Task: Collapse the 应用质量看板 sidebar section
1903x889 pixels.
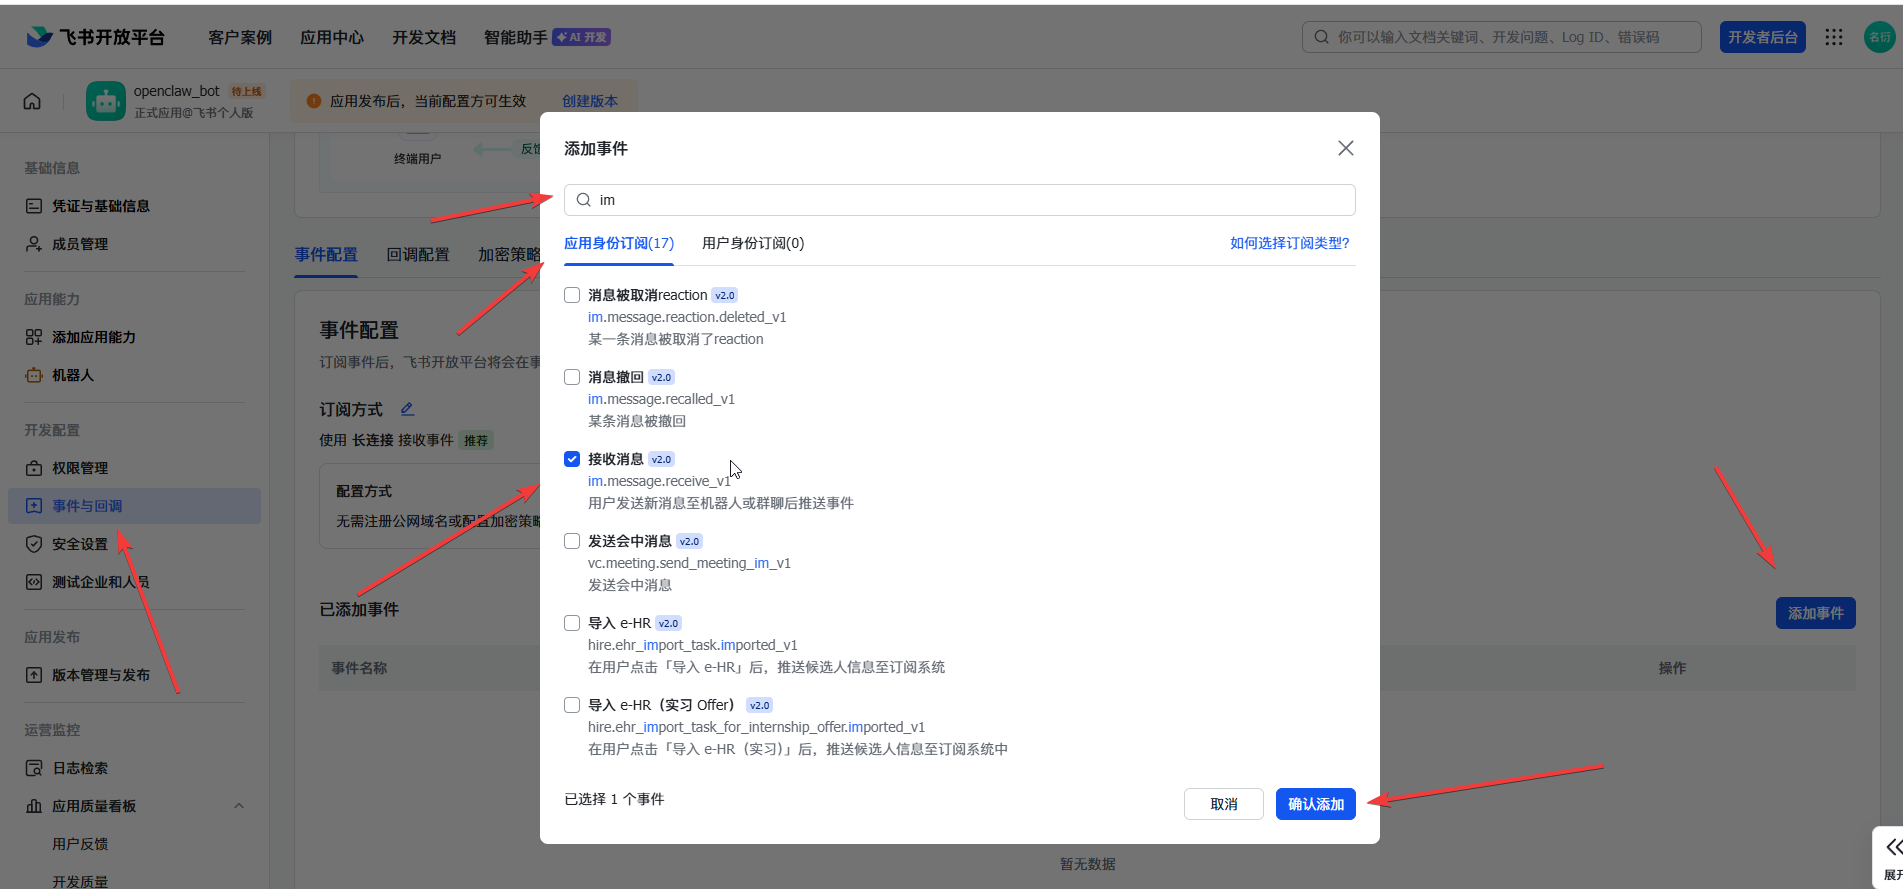Action: (x=239, y=806)
